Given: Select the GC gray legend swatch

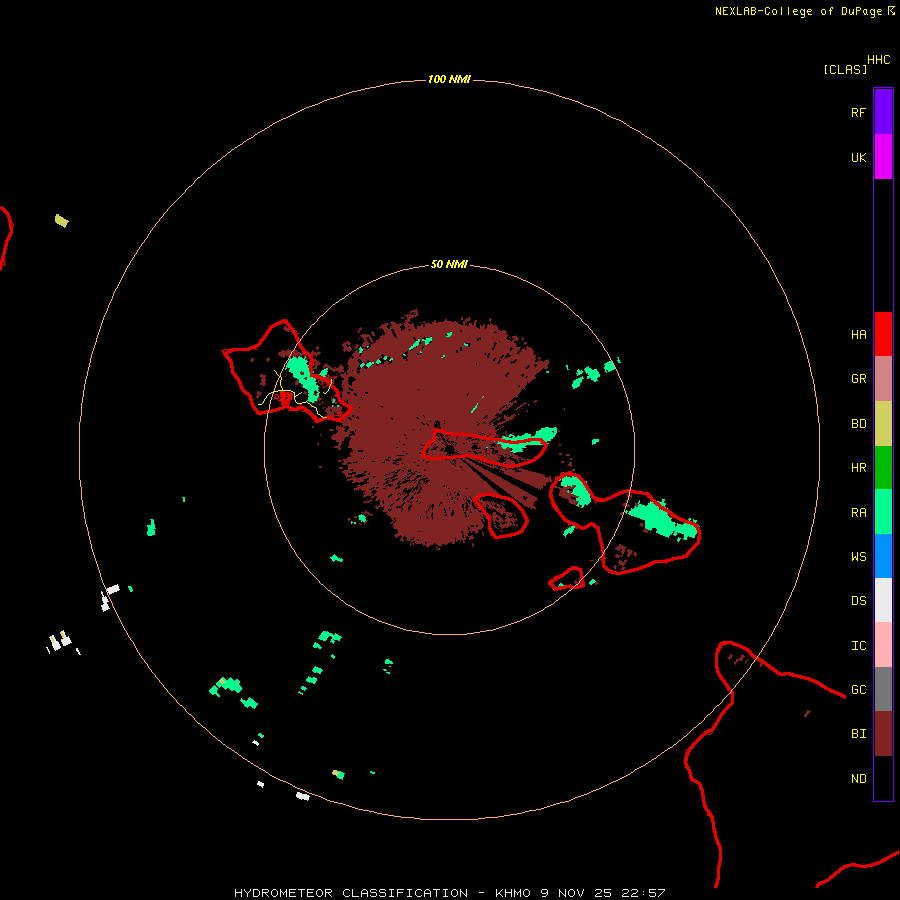Looking at the screenshot, I should (883, 689).
